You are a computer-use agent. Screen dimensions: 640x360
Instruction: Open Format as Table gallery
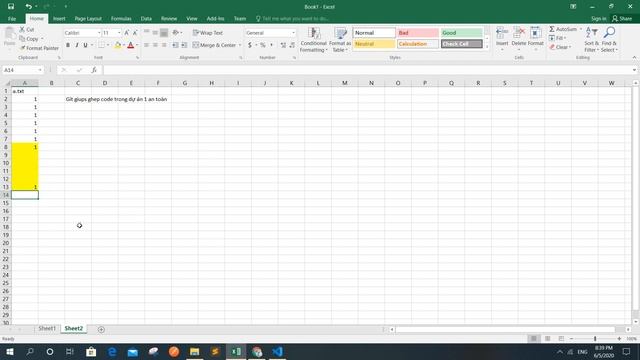(340, 40)
